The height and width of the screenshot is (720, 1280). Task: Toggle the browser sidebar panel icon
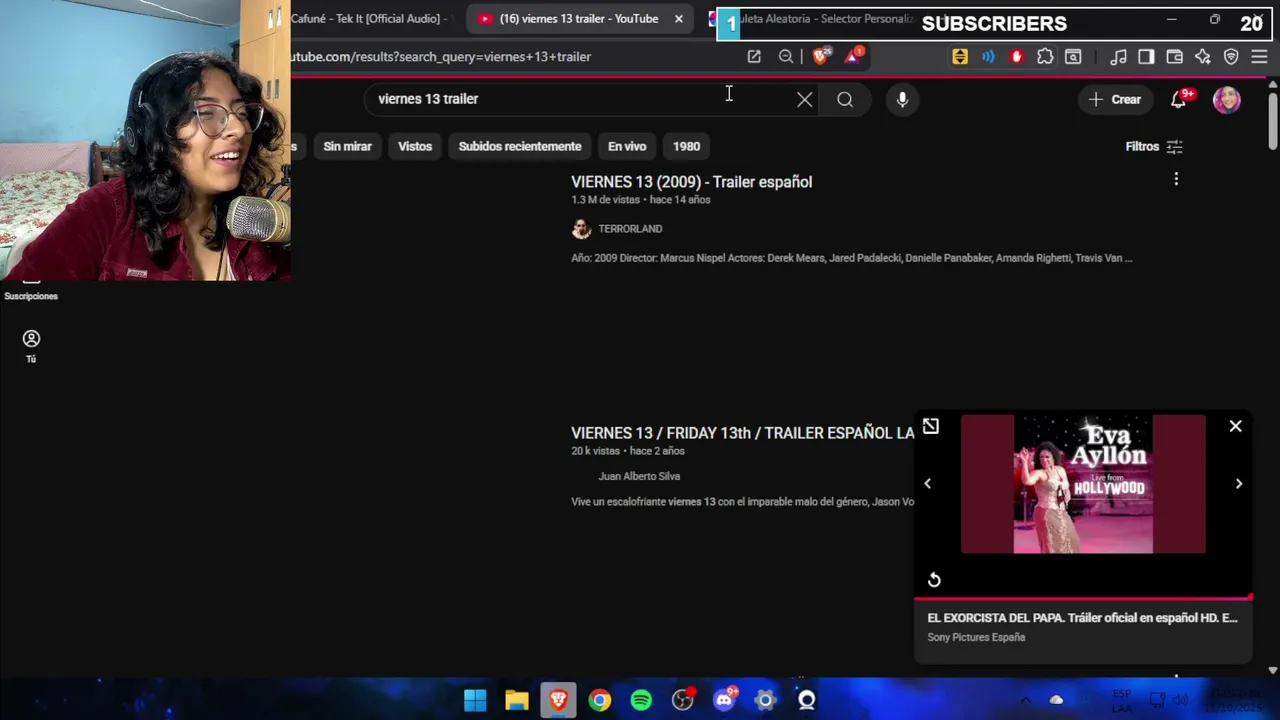1146,57
